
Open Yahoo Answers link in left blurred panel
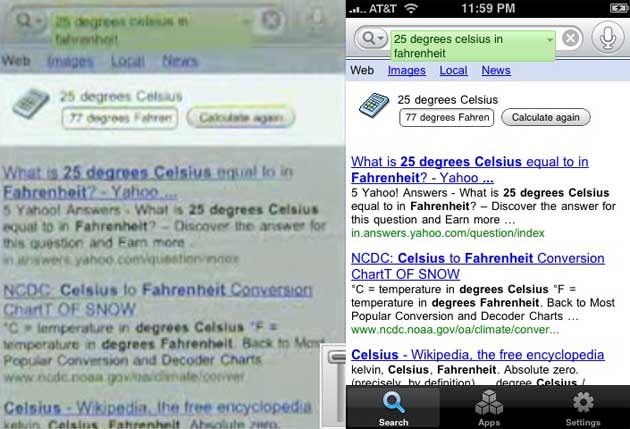tap(148, 182)
